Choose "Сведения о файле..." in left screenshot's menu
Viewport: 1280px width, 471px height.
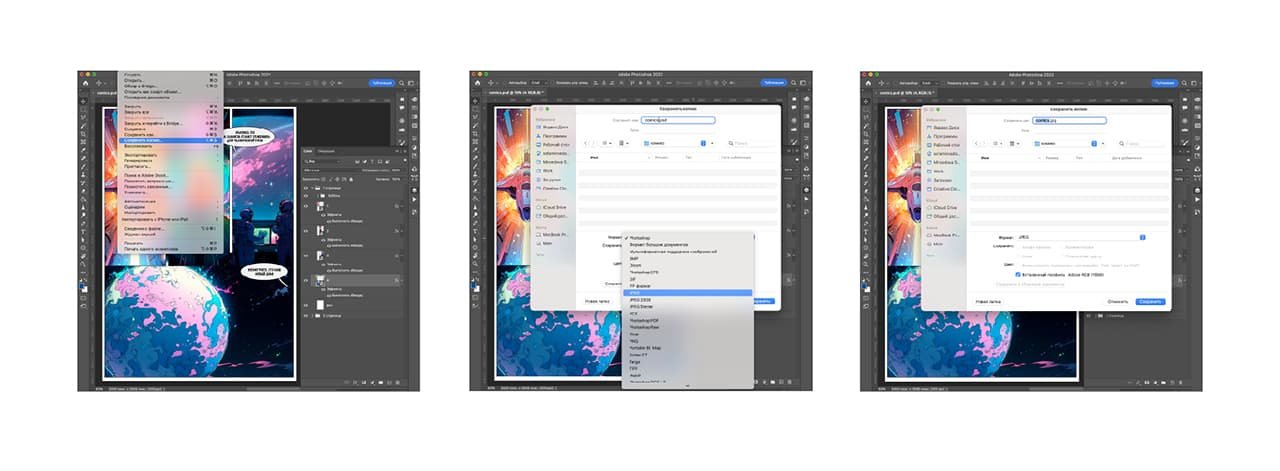pos(170,228)
